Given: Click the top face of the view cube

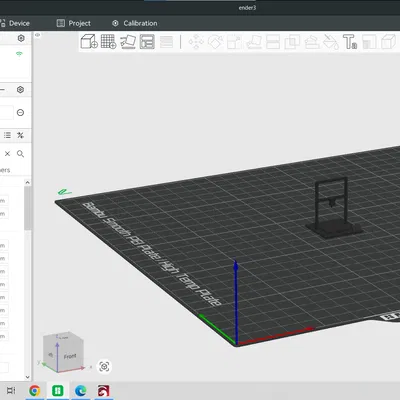Looking at the screenshot, I should point(63,337).
